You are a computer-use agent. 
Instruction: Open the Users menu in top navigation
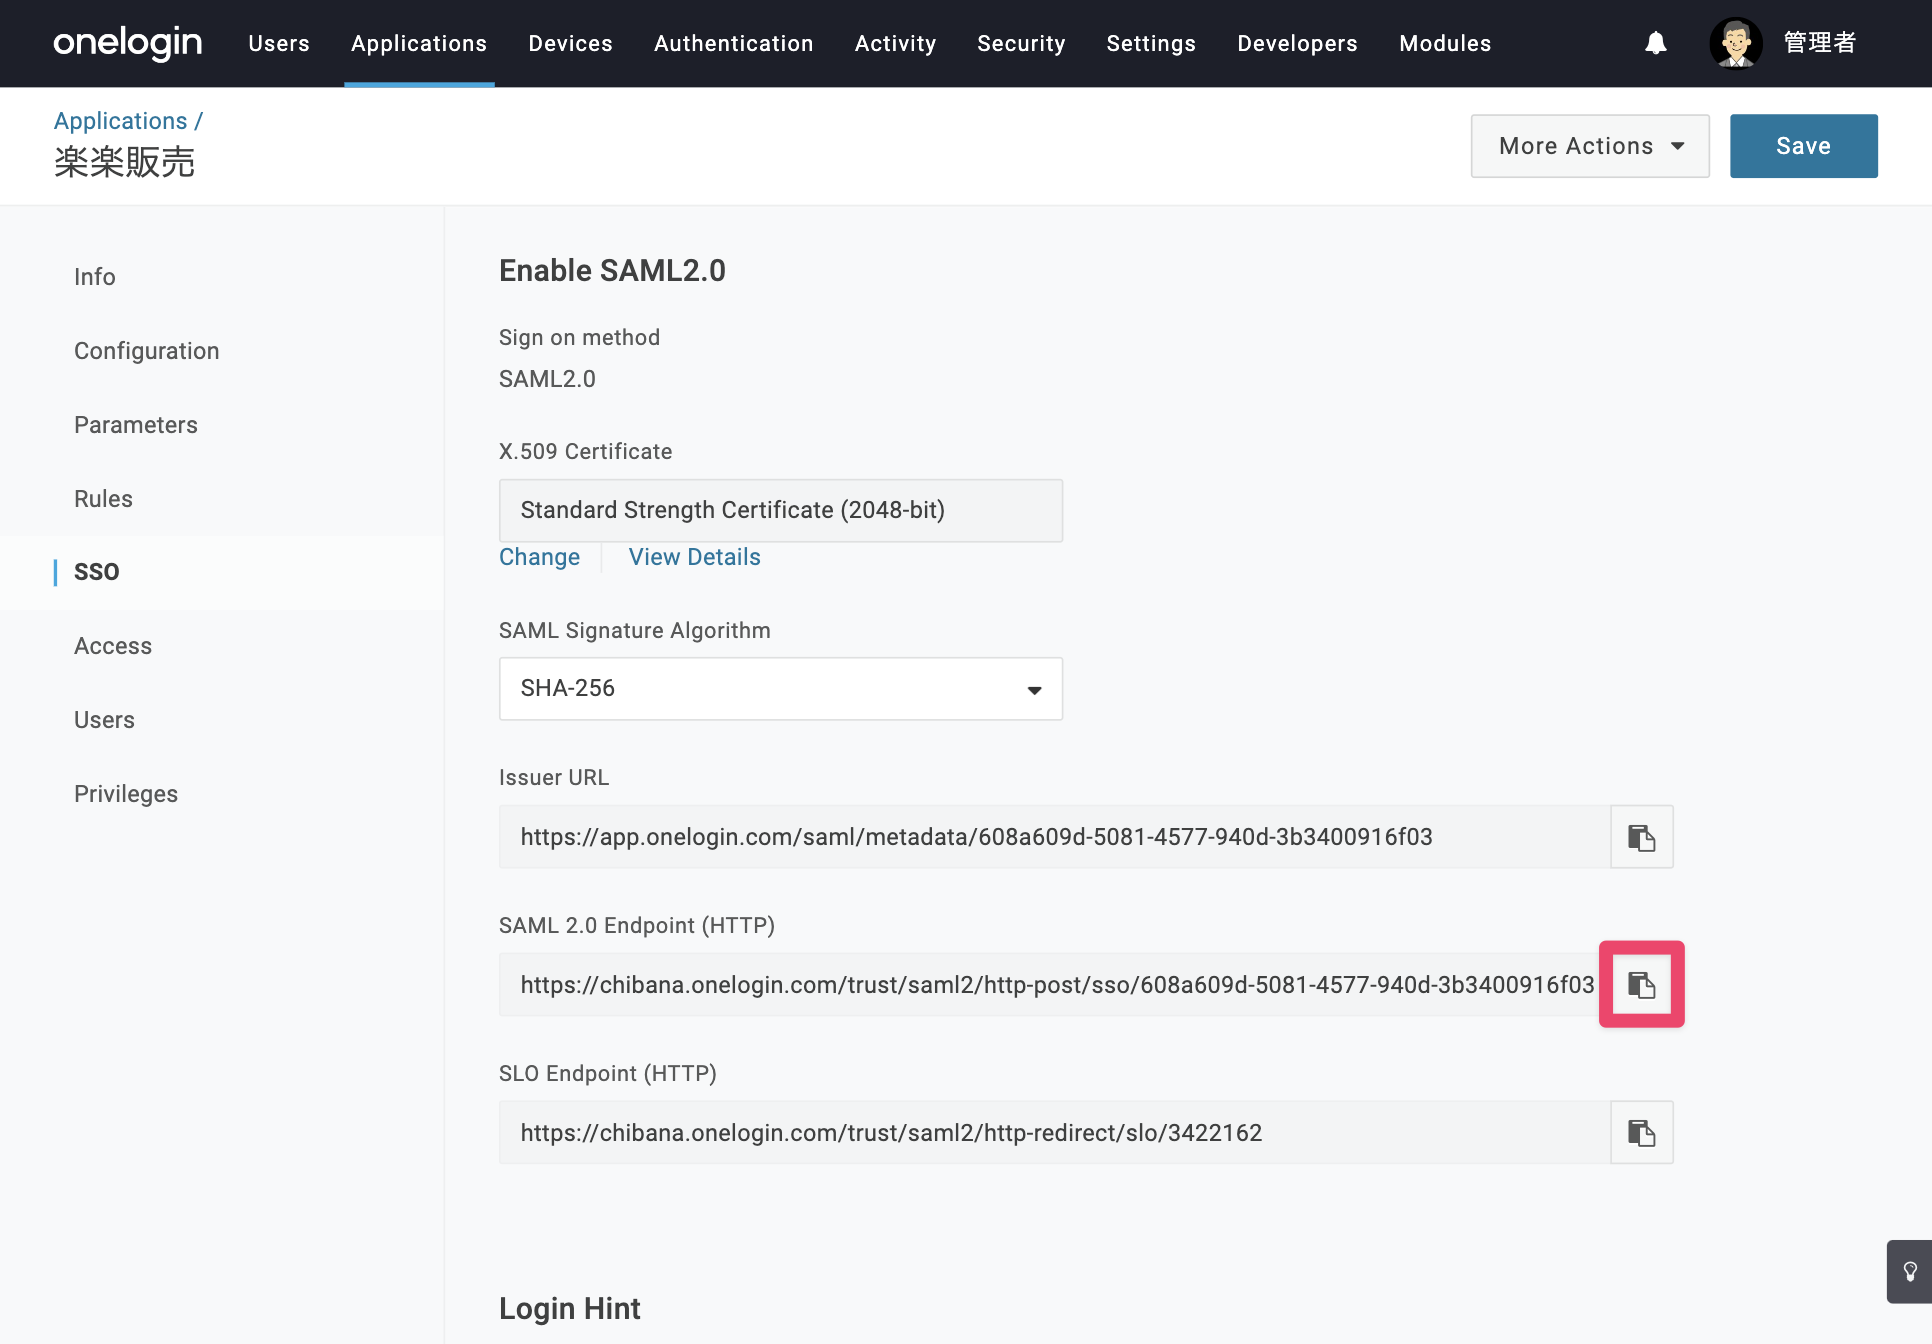(x=279, y=44)
